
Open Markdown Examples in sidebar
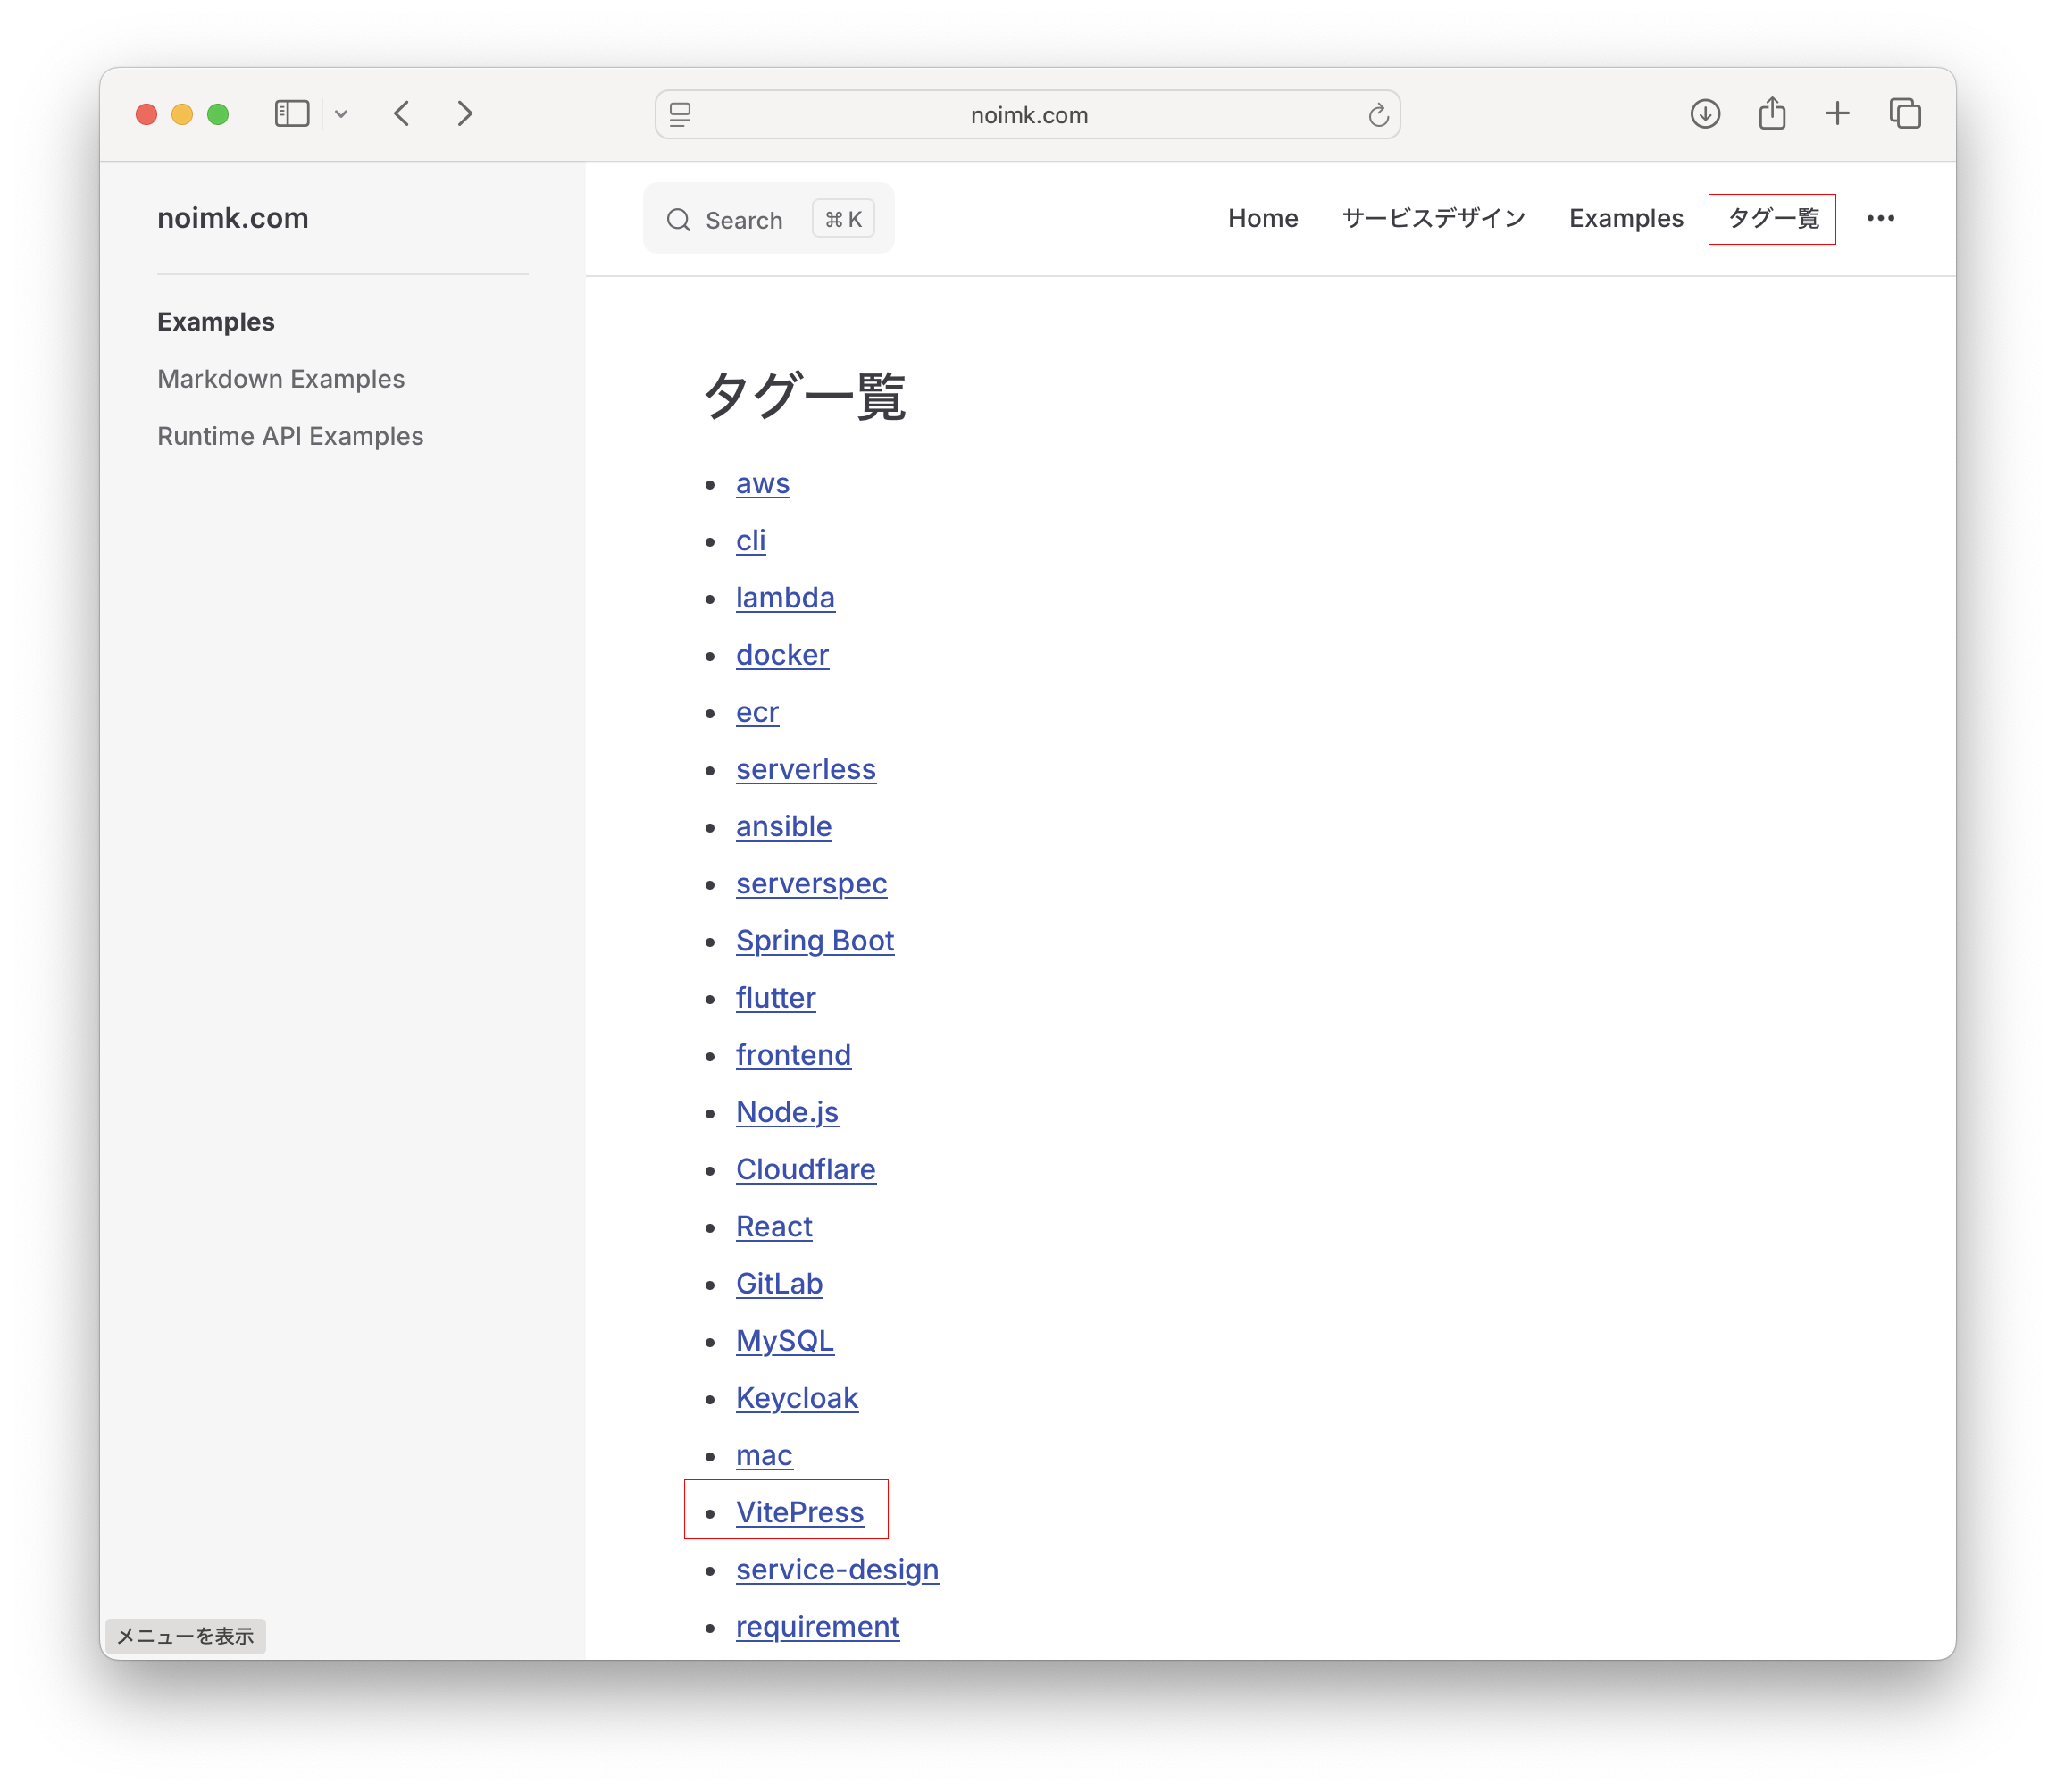pyautogui.click(x=281, y=379)
